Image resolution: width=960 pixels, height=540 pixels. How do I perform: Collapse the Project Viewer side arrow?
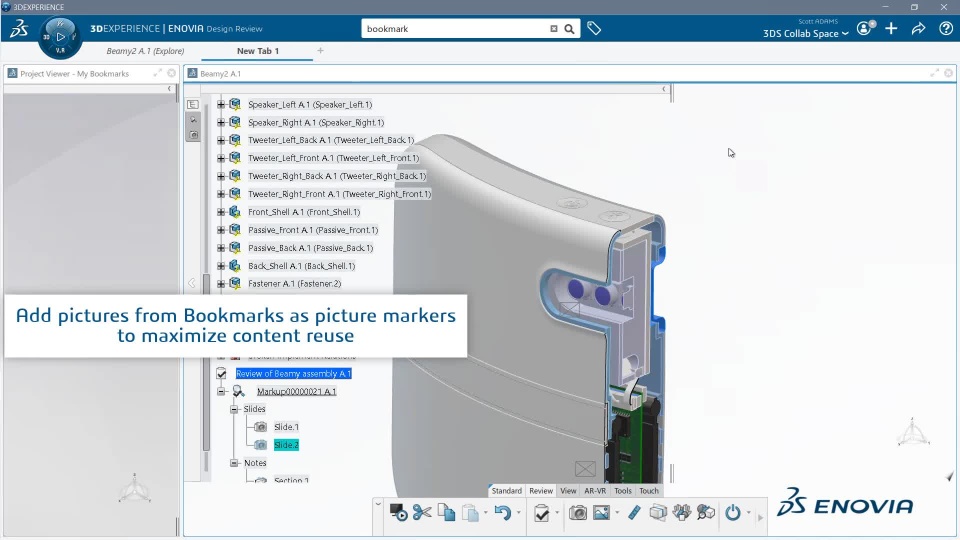(169, 89)
